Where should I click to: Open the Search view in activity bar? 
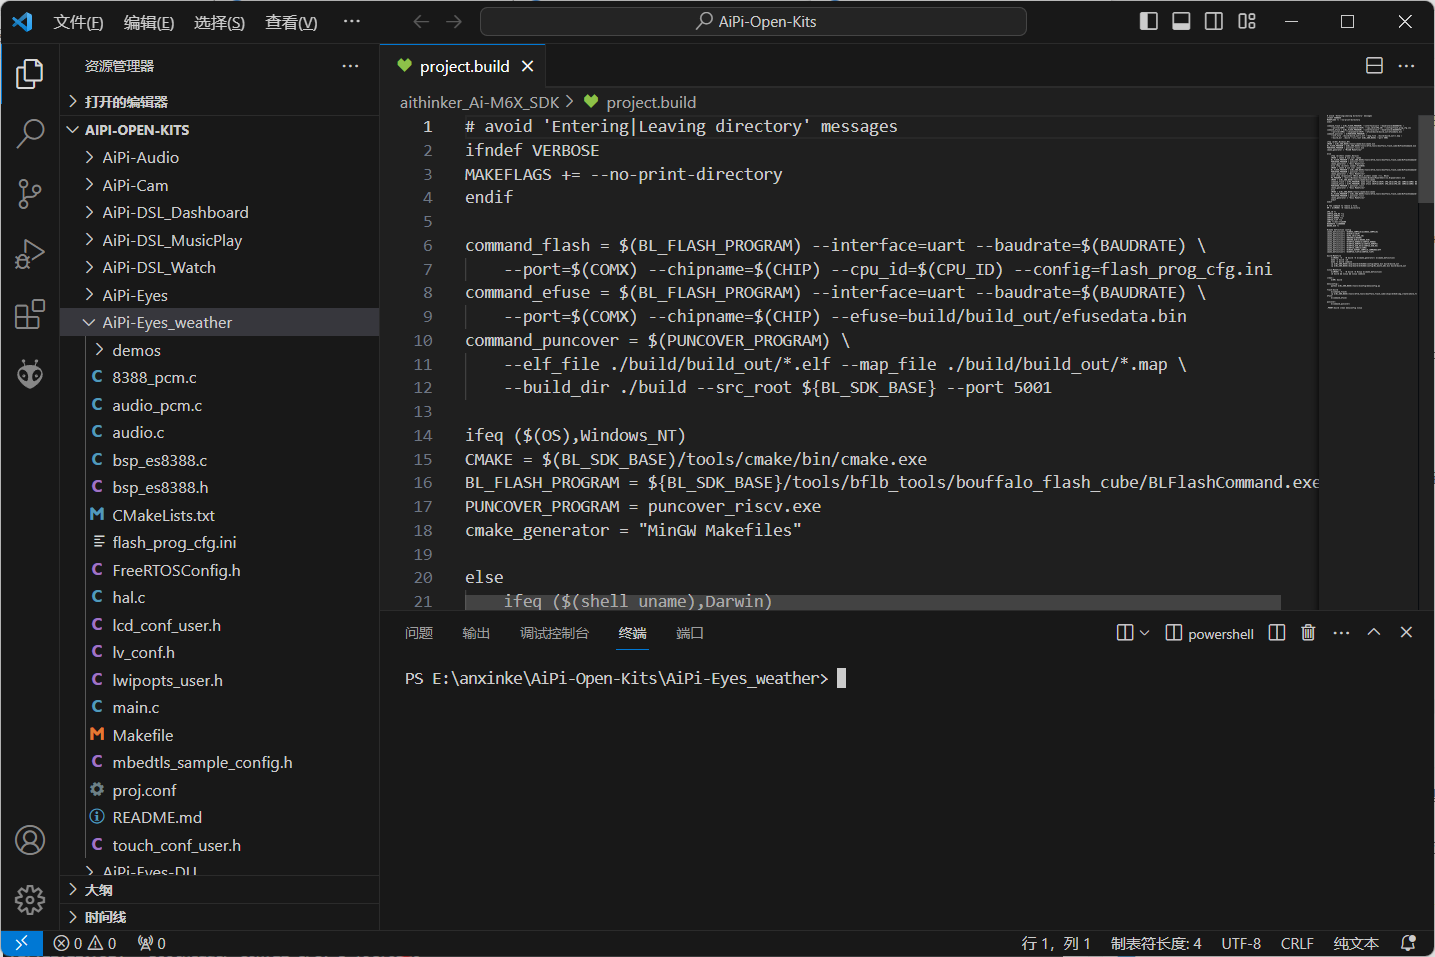click(x=30, y=133)
